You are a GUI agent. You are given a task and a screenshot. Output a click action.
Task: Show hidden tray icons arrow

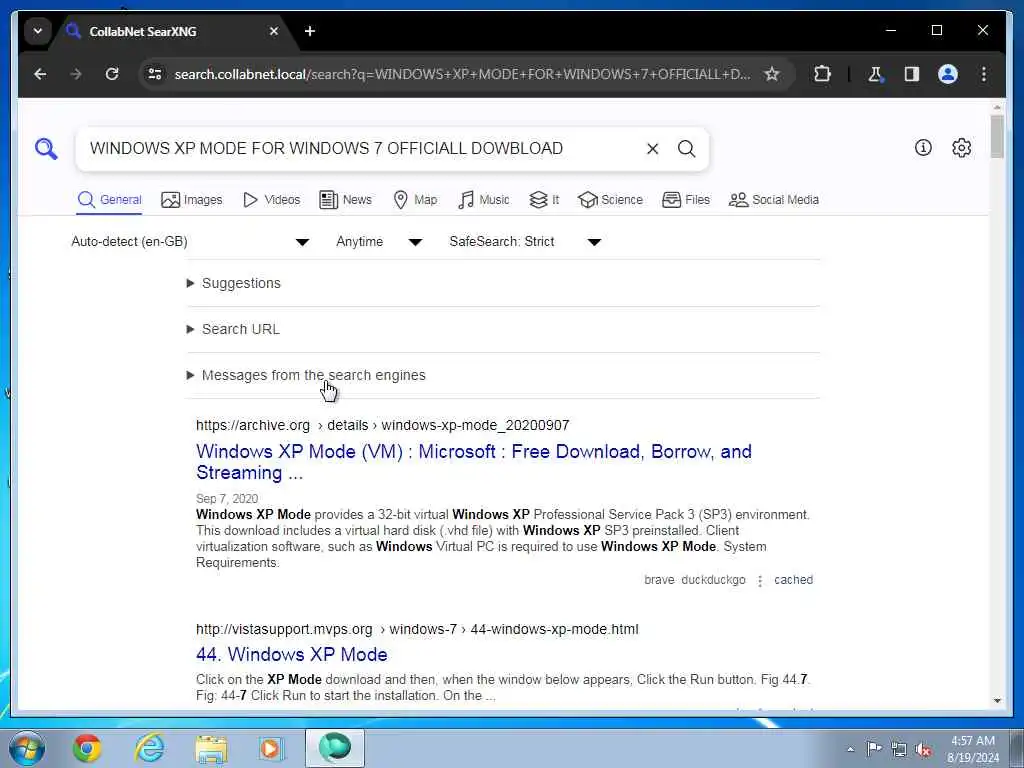850,749
